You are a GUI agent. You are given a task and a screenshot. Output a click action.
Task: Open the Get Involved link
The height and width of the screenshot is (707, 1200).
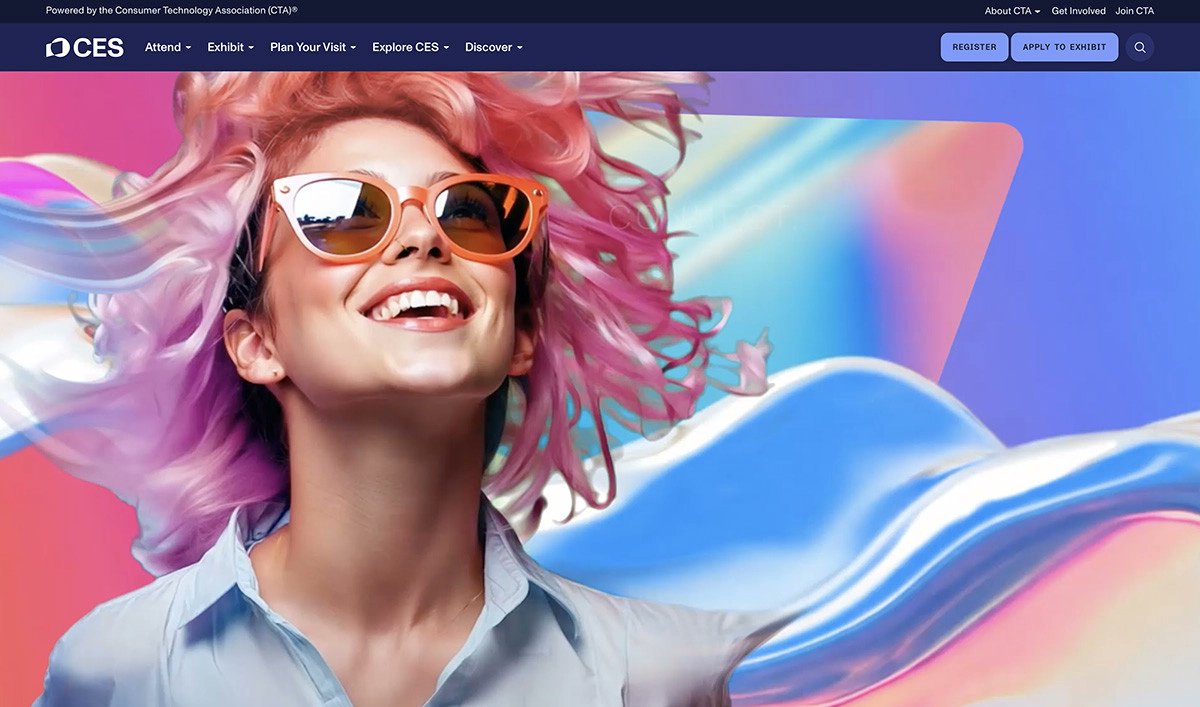(1078, 11)
